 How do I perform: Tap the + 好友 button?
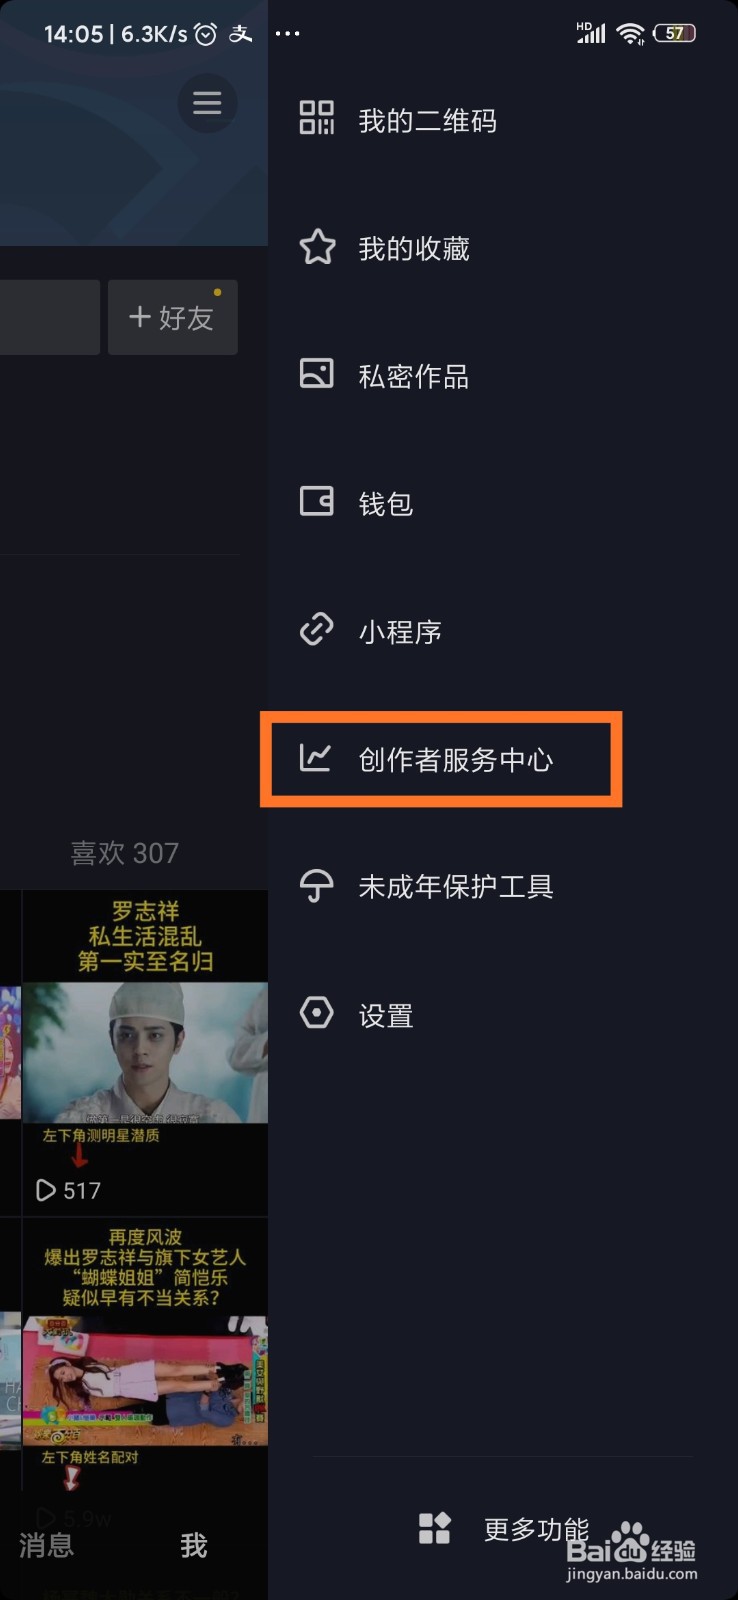click(173, 318)
